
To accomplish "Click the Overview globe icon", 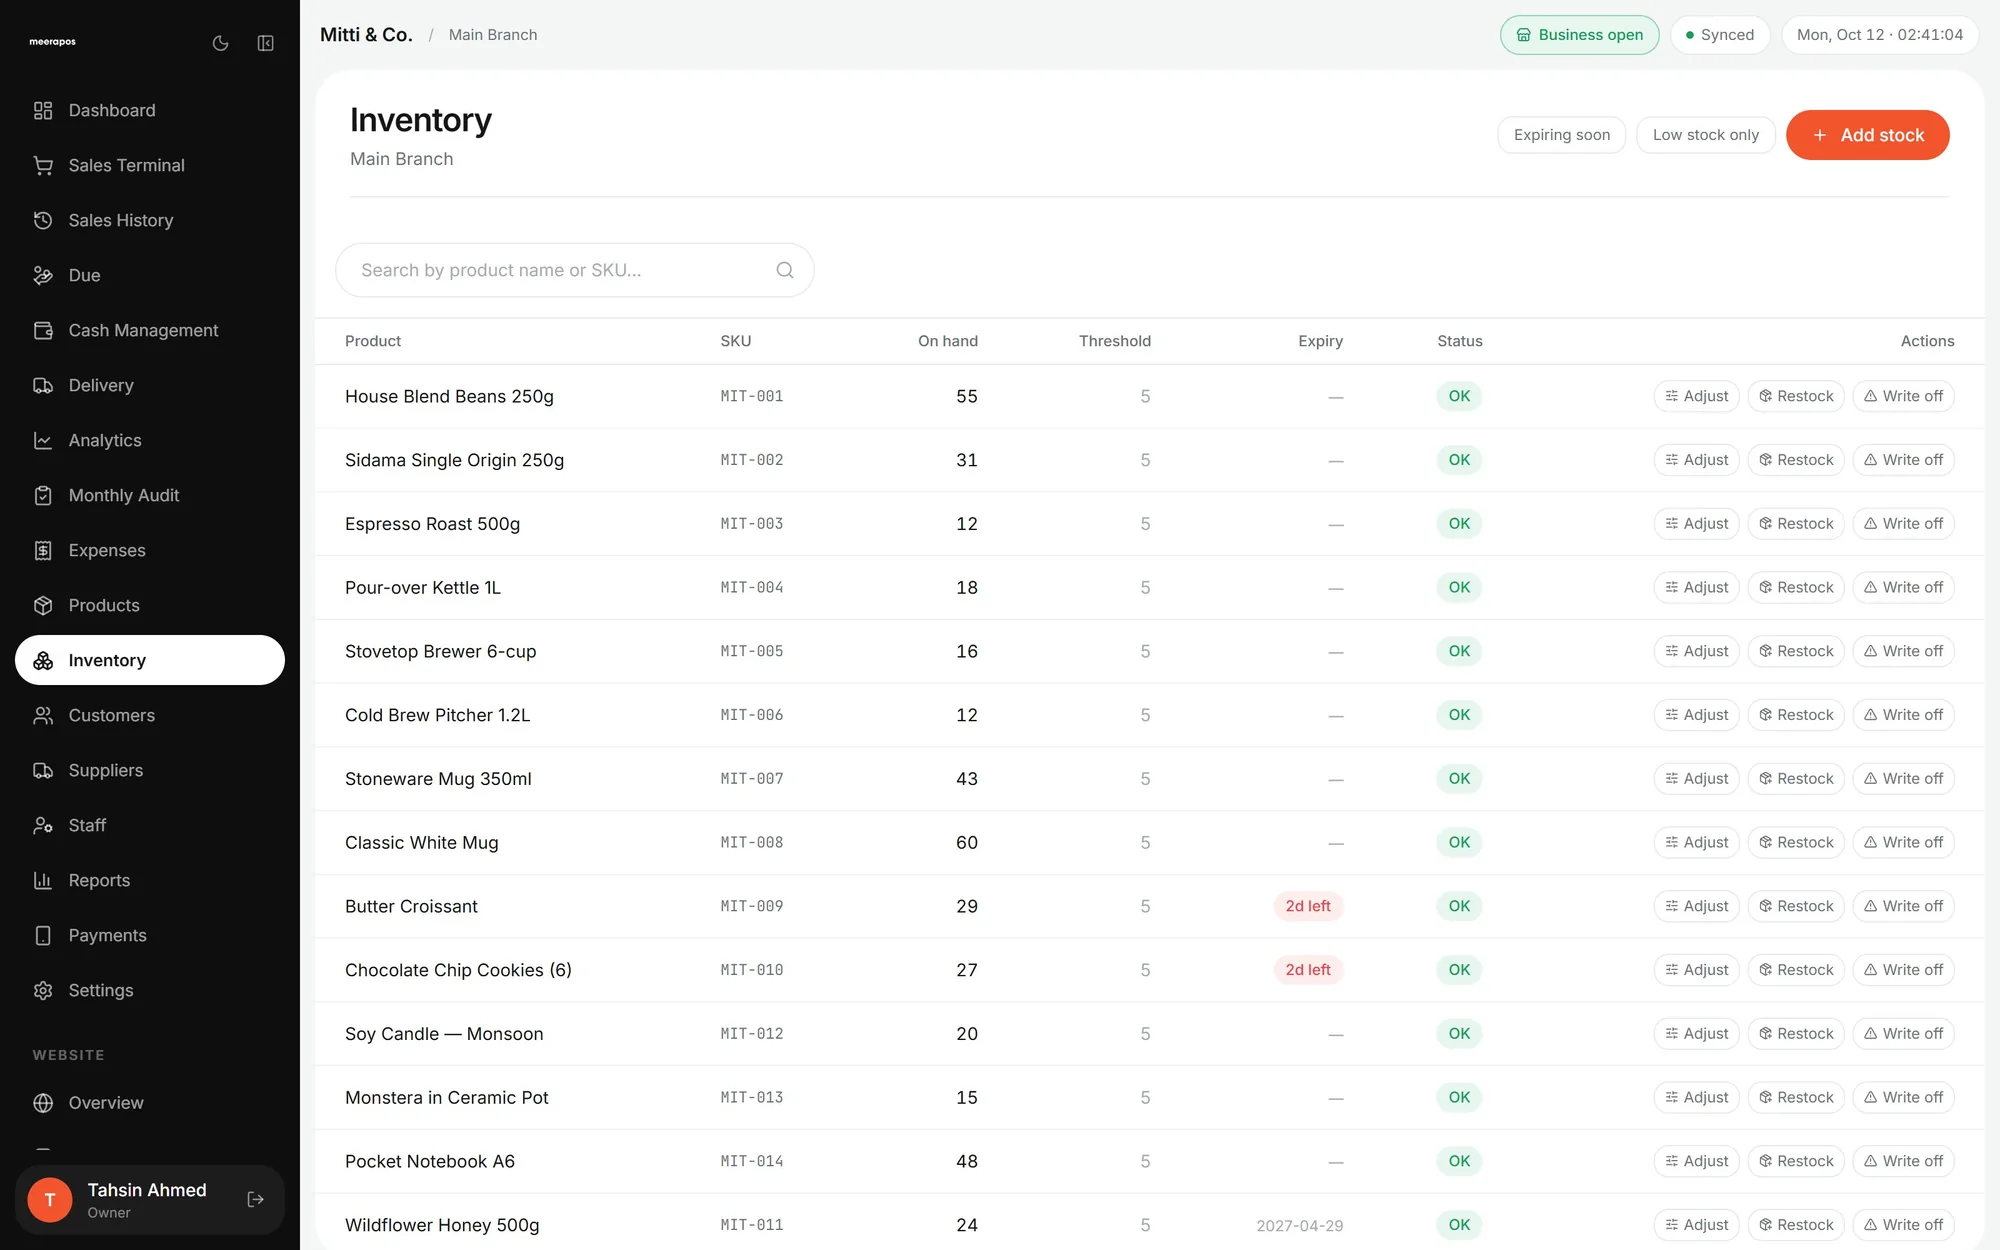I will [x=43, y=1102].
